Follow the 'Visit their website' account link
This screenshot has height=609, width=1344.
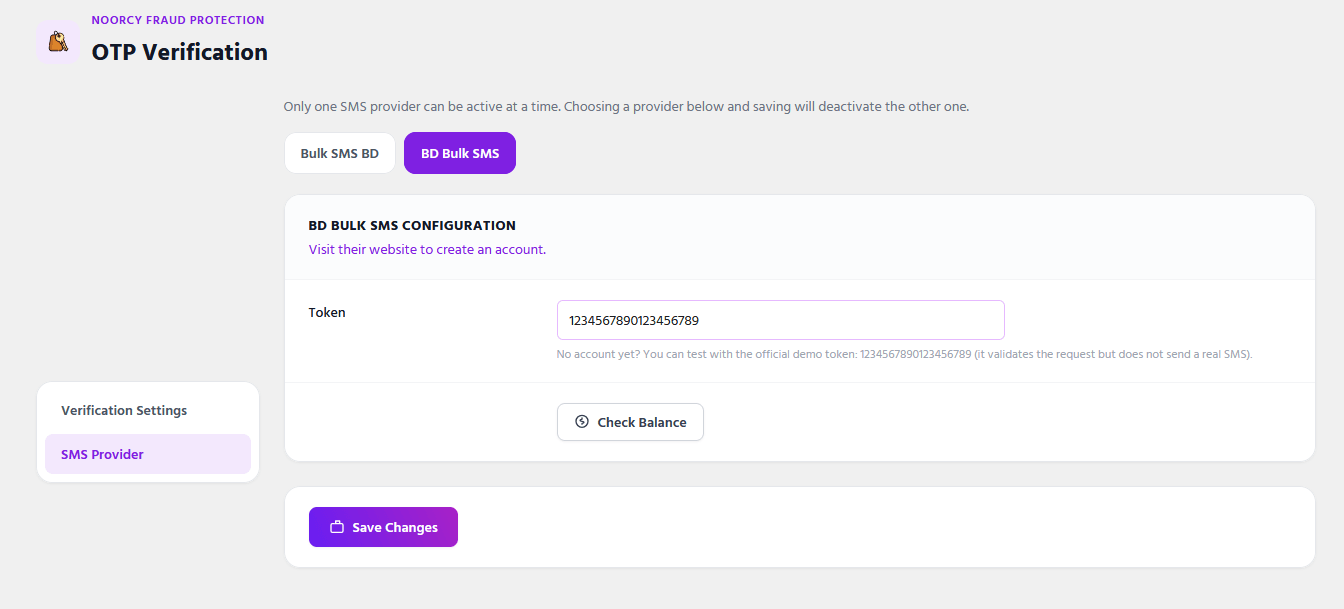point(427,249)
